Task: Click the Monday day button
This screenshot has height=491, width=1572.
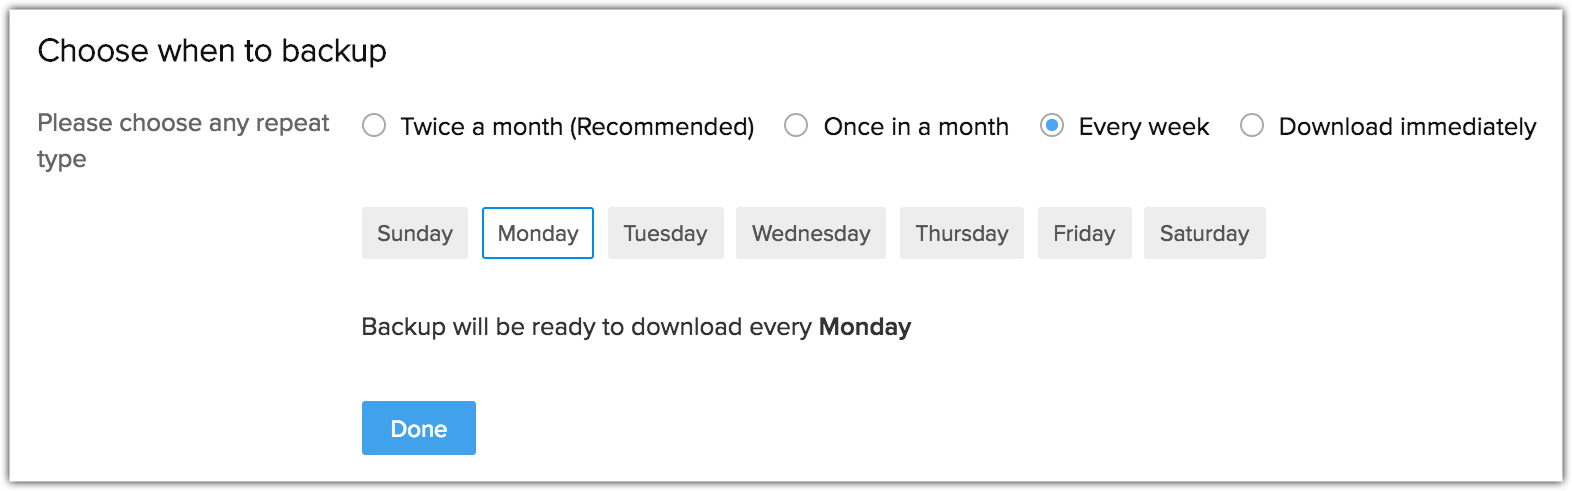Action: click(538, 233)
